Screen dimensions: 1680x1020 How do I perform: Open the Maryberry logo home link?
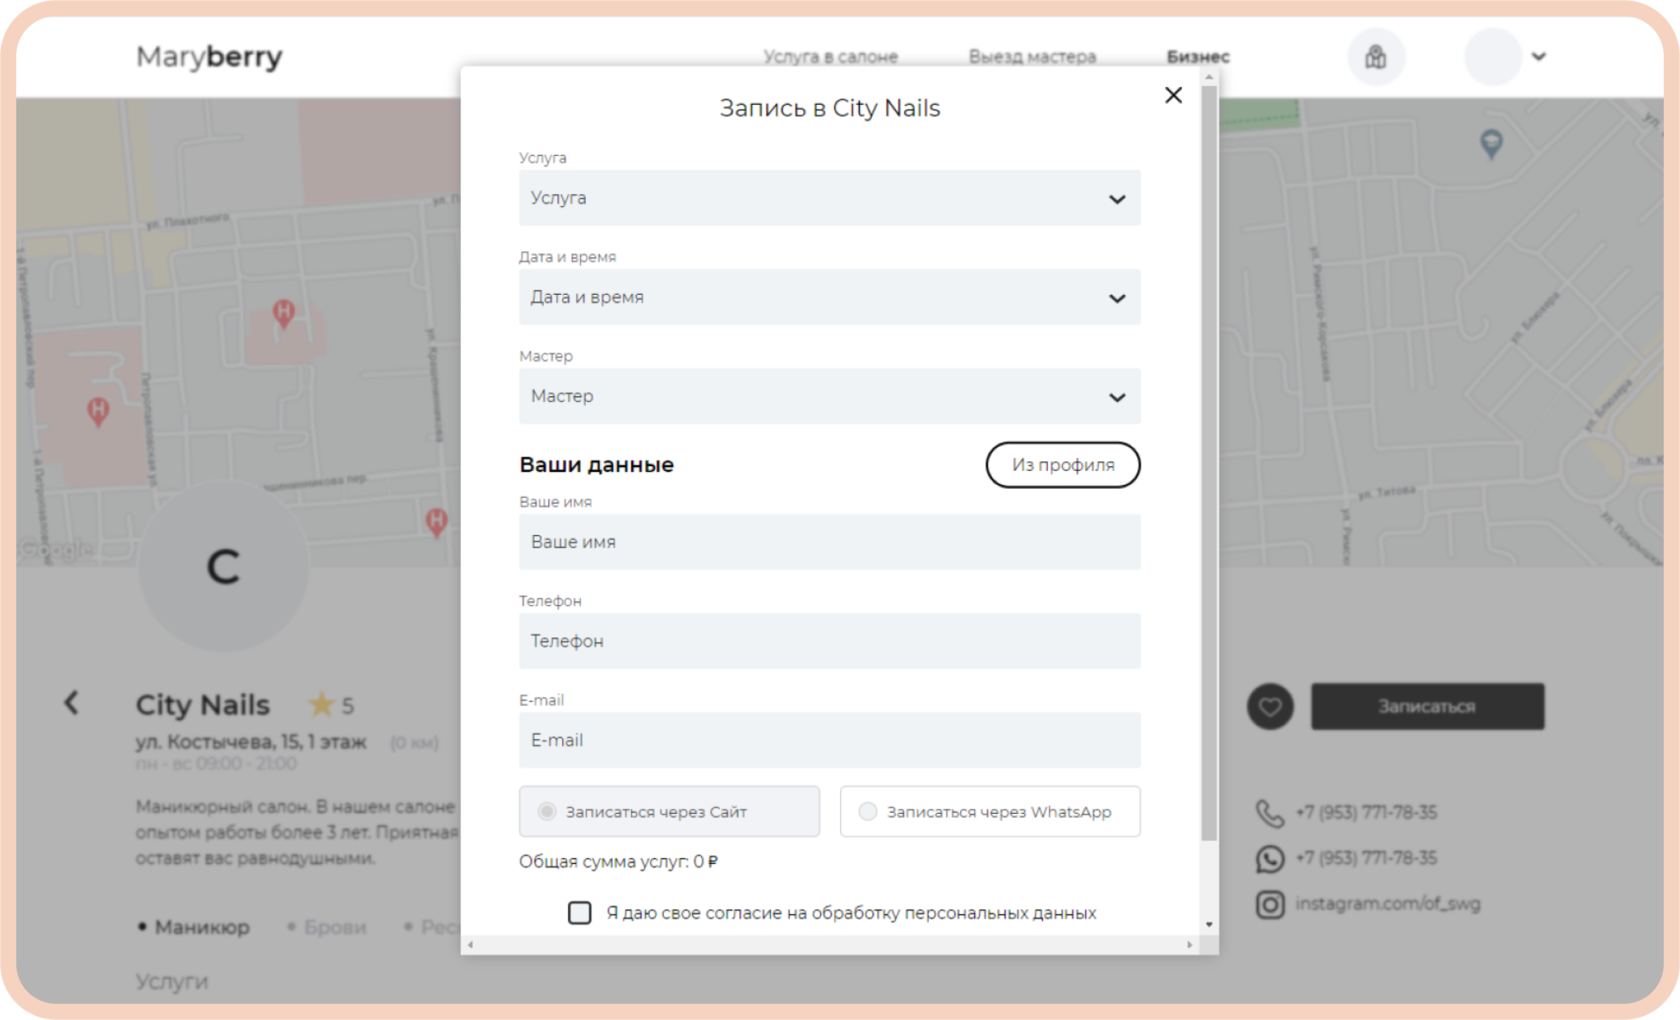[209, 57]
